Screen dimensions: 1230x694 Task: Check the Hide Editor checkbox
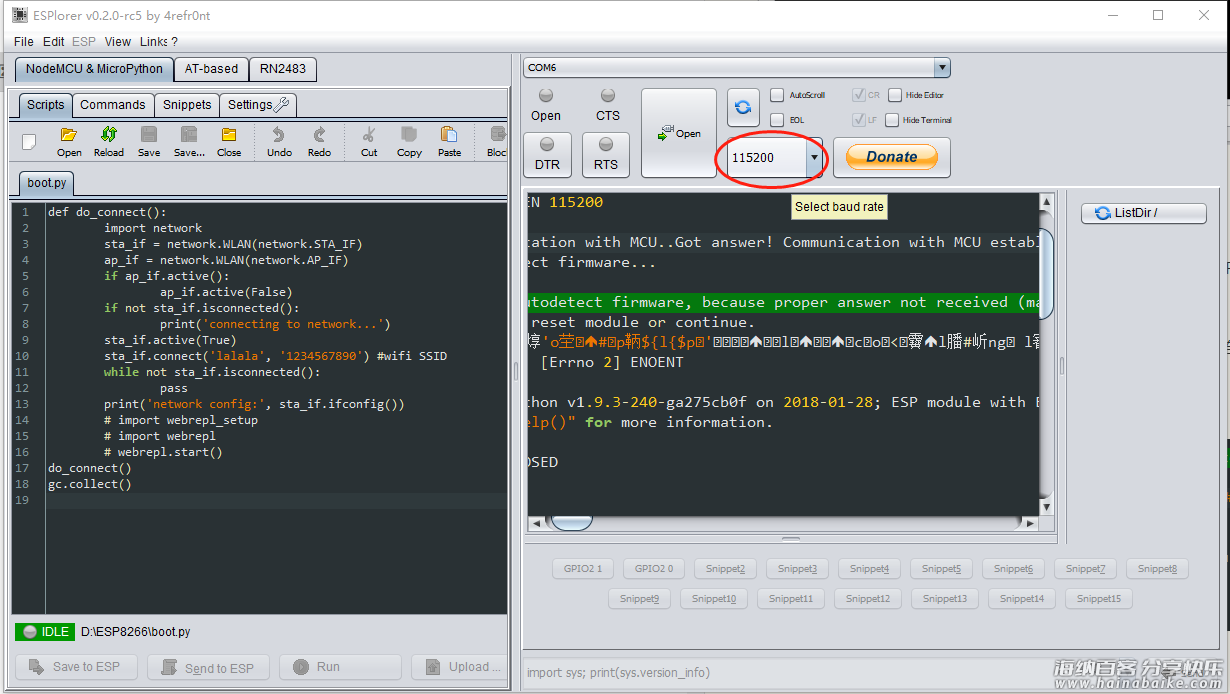coord(895,95)
